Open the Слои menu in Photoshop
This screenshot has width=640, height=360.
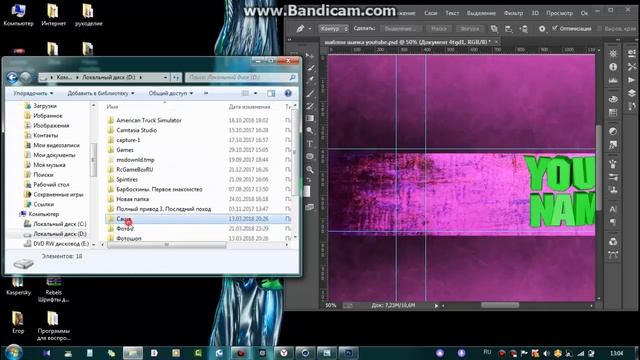(x=430, y=13)
